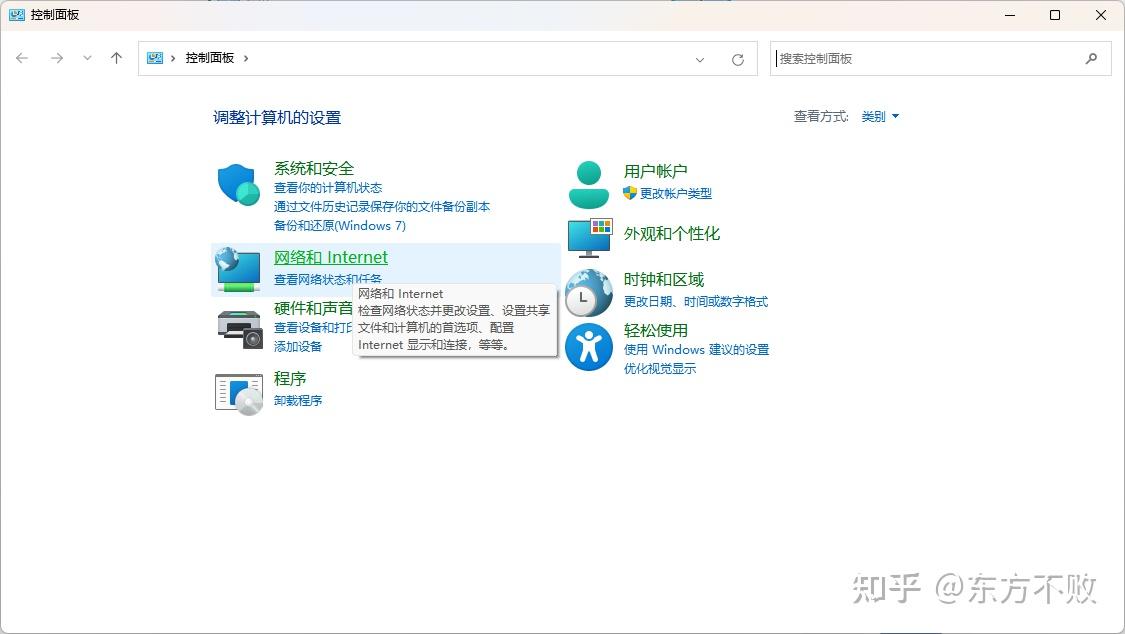Screen dimensions: 1125x634
Task: Open the Programs disc icon
Action: click(x=239, y=394)
